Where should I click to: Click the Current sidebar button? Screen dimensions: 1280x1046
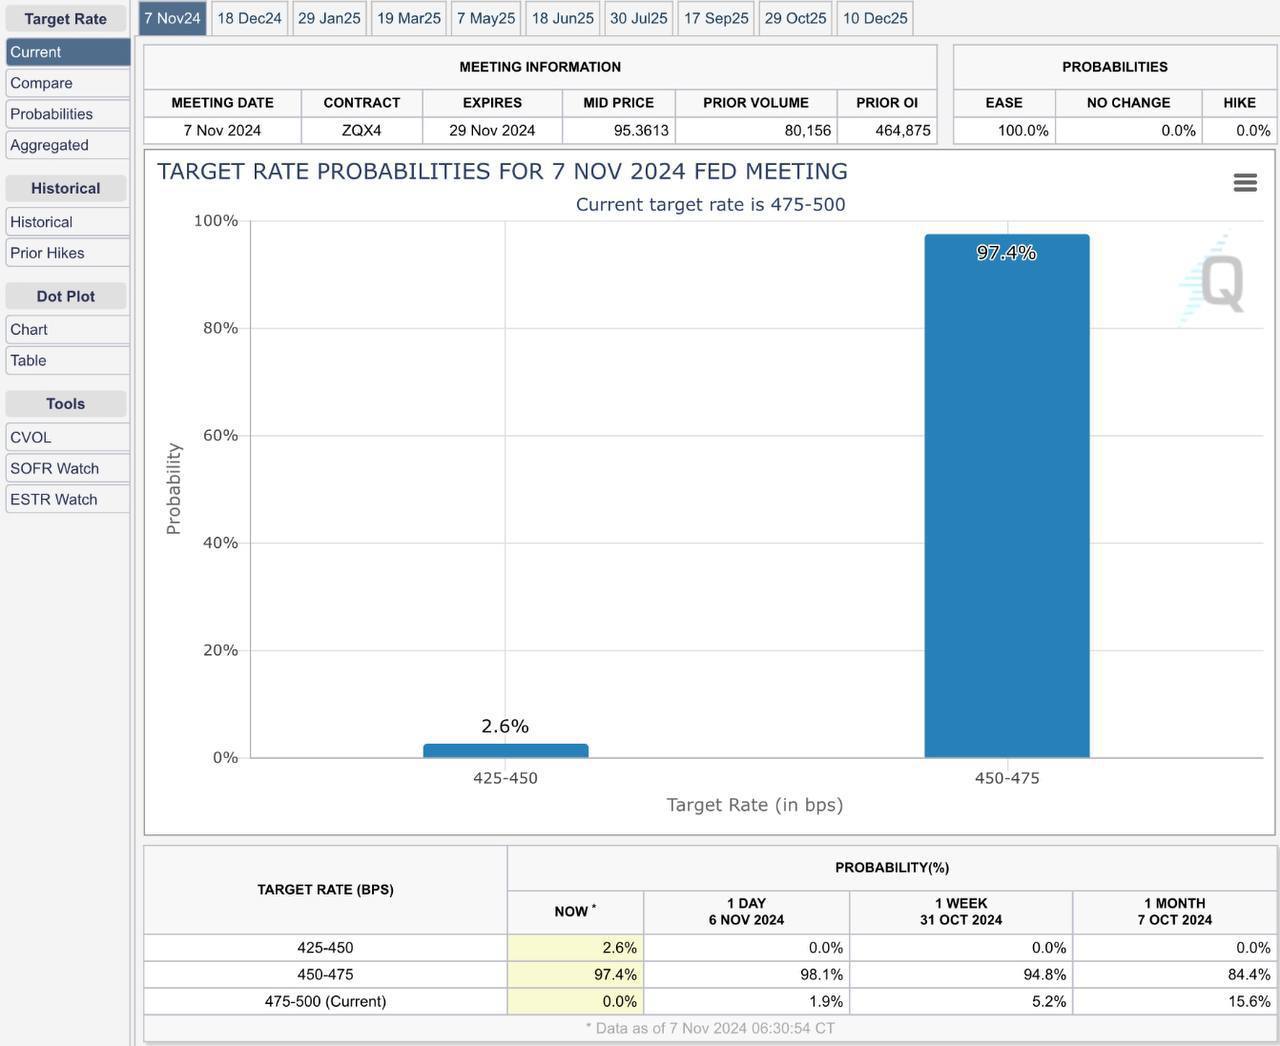coord(67,52)
